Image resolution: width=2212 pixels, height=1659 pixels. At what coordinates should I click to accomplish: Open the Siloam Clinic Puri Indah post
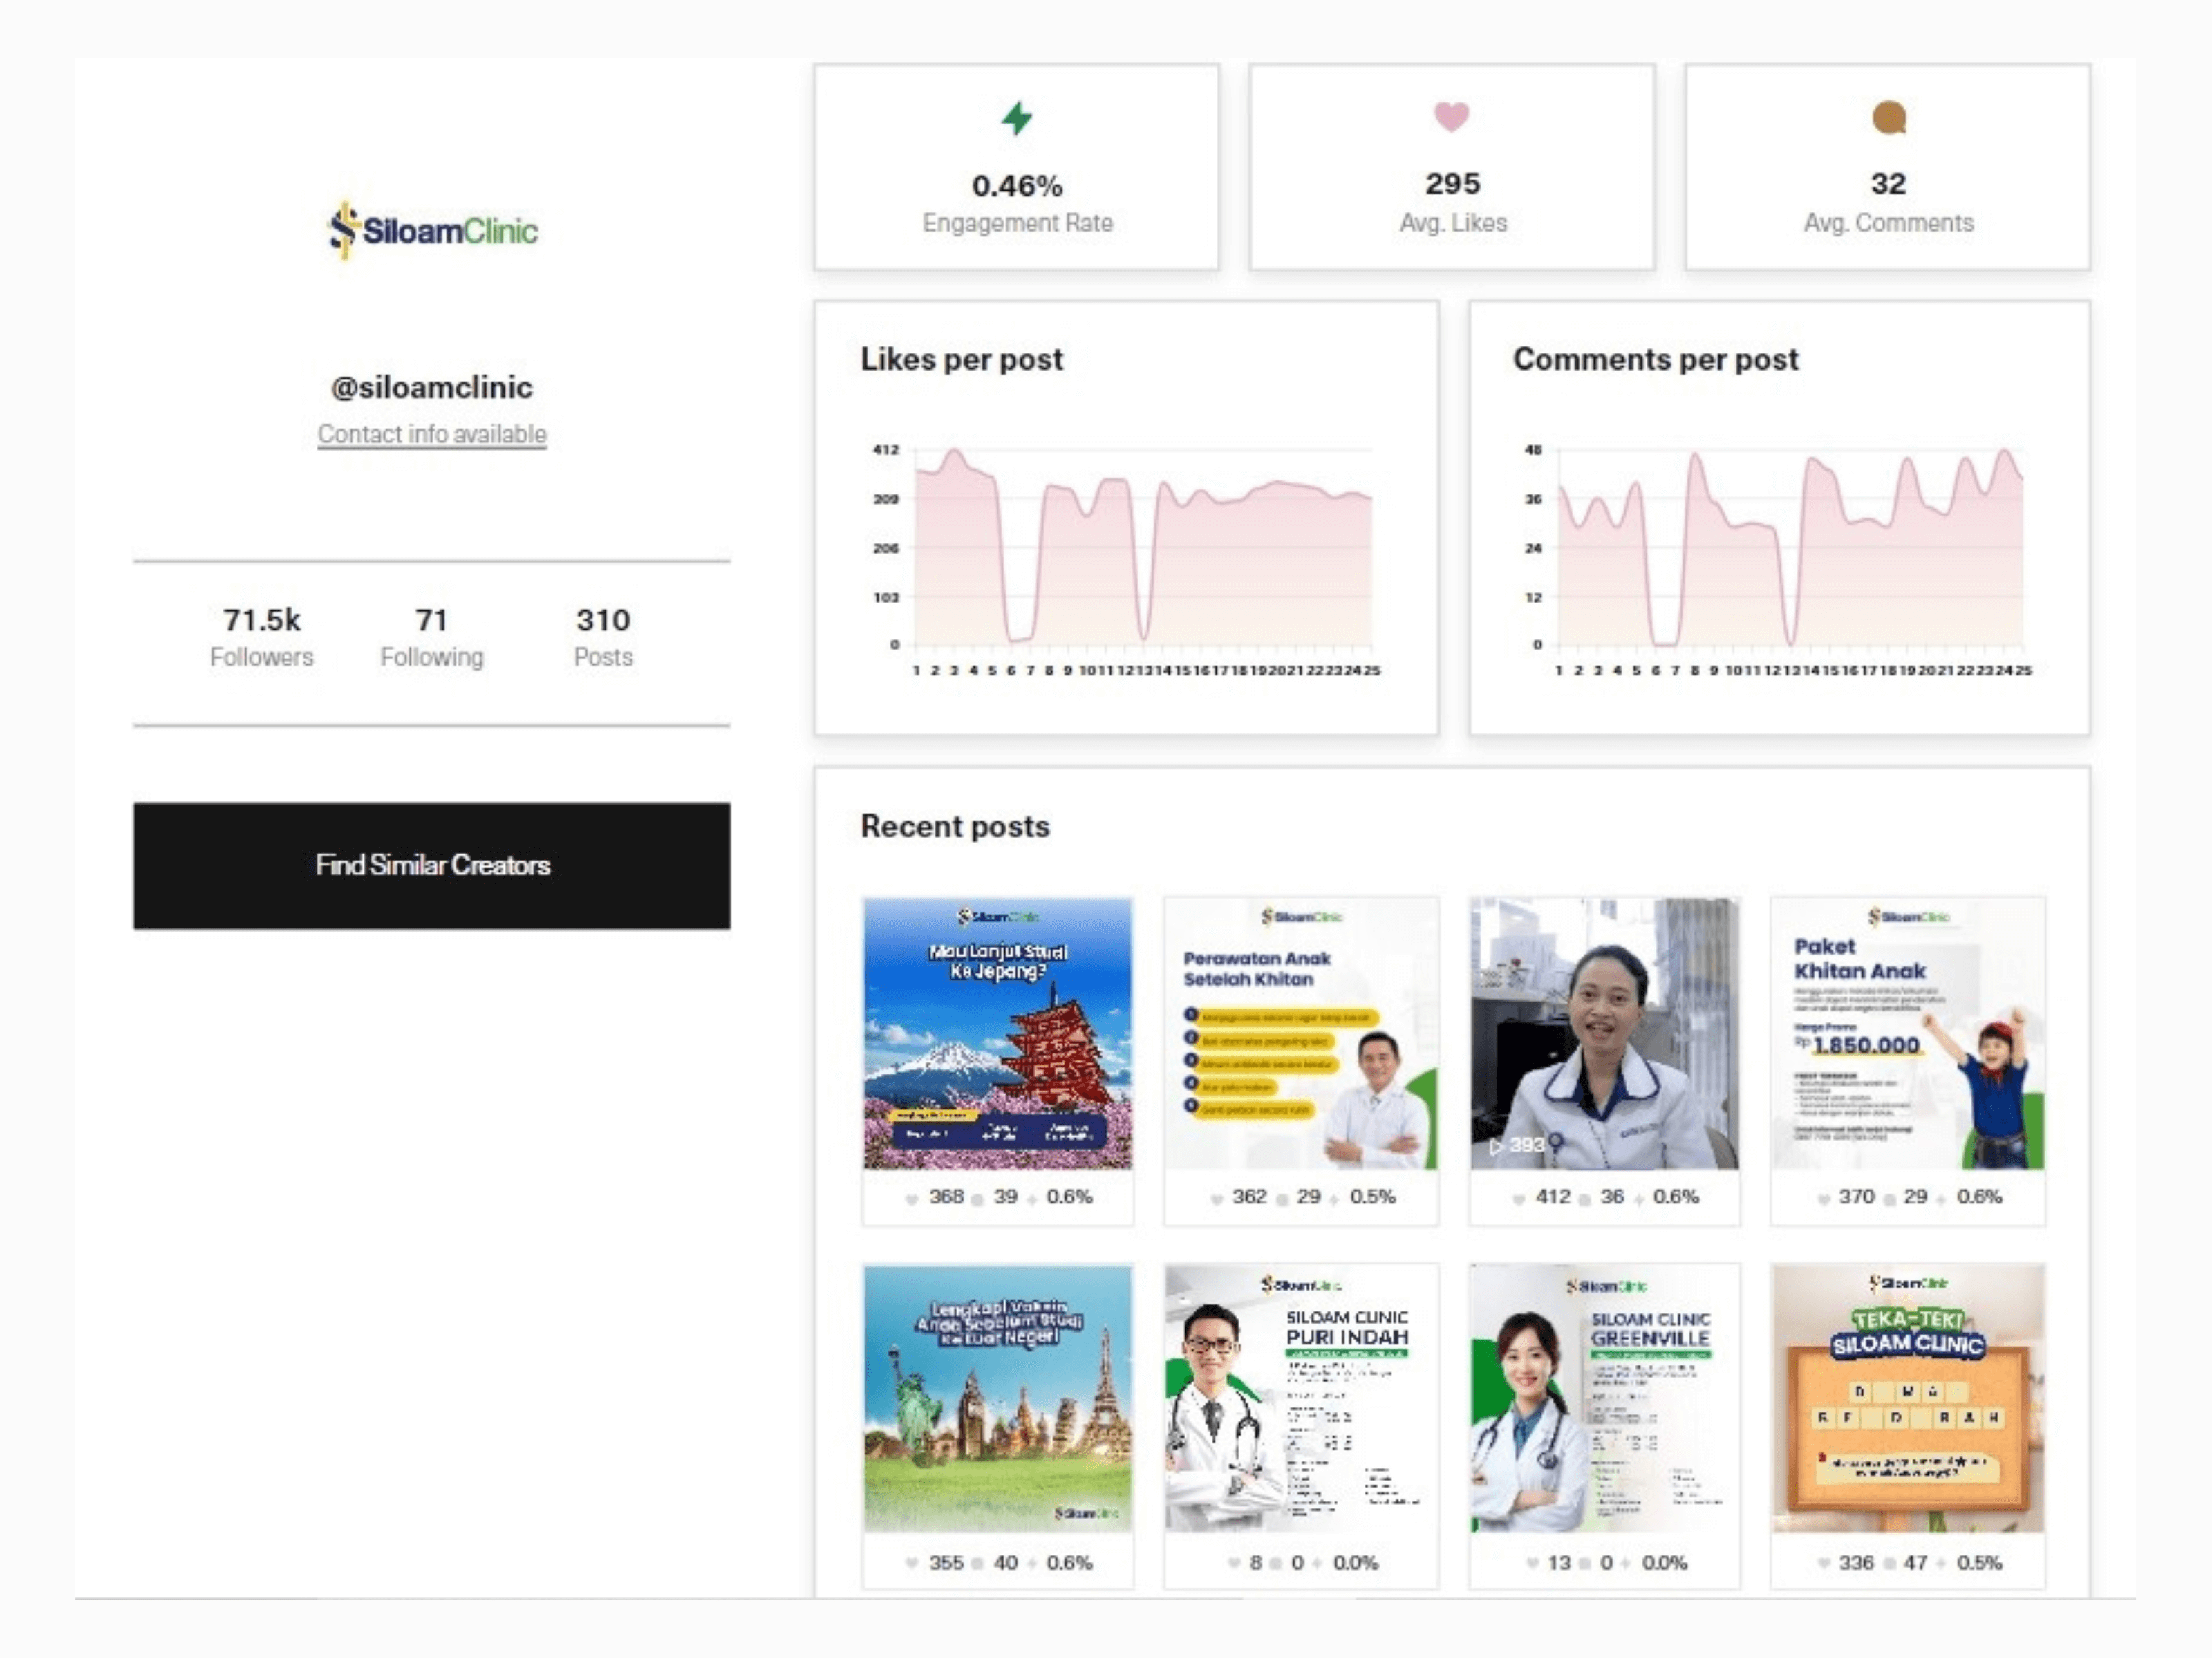(x=1301, y=1400)
